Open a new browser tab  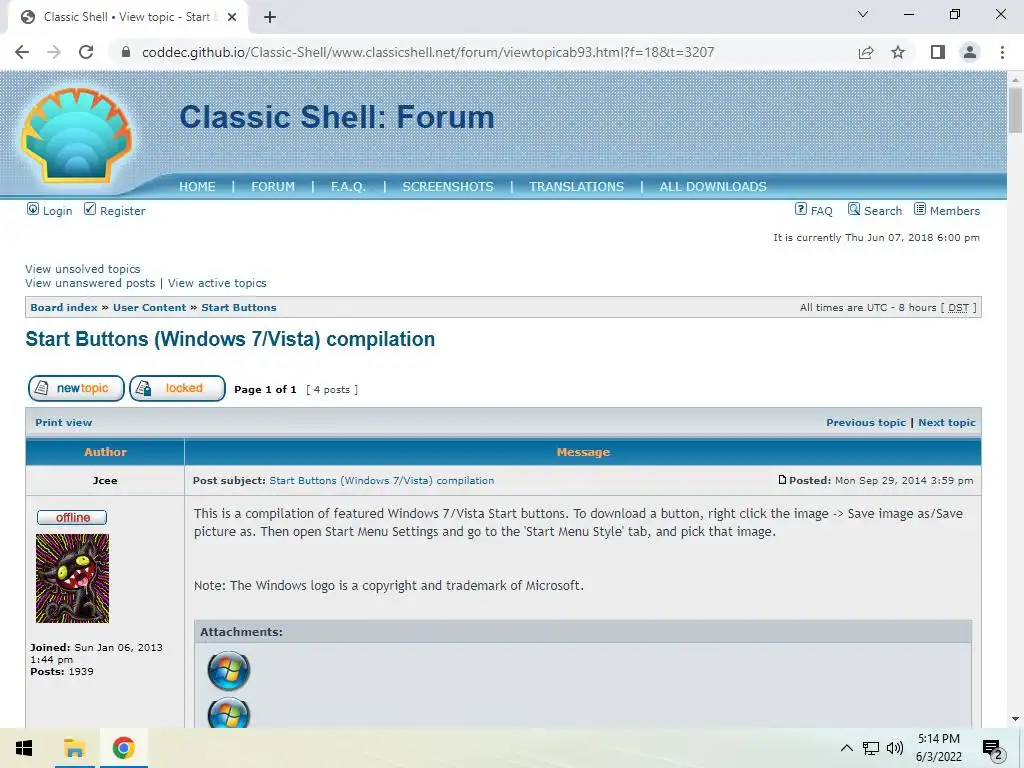click(270, 18)
